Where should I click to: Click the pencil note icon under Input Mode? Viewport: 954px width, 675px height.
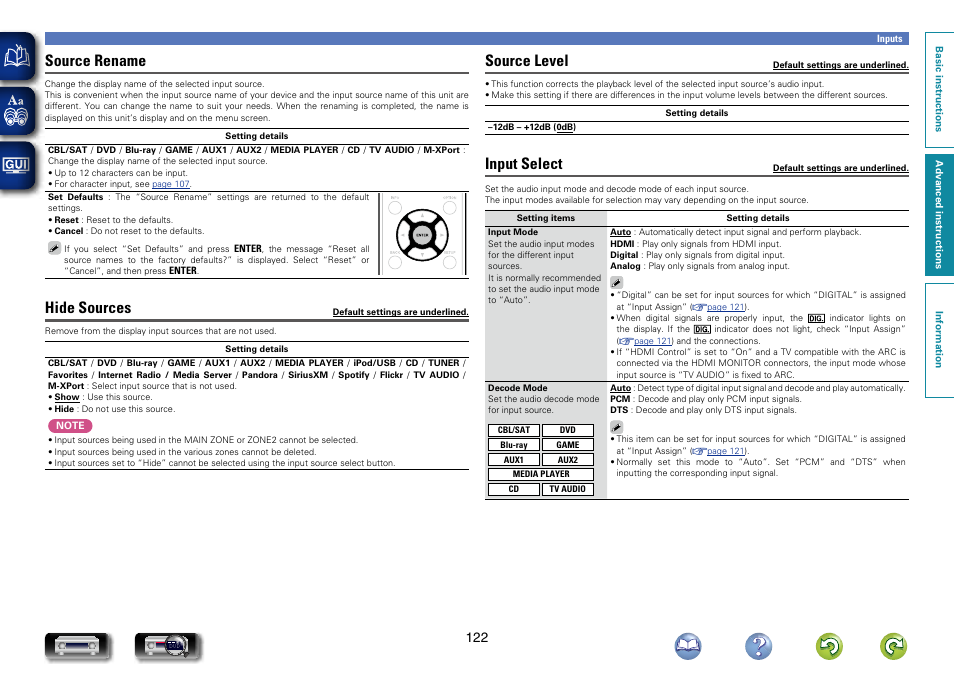[x=616, y=282]
